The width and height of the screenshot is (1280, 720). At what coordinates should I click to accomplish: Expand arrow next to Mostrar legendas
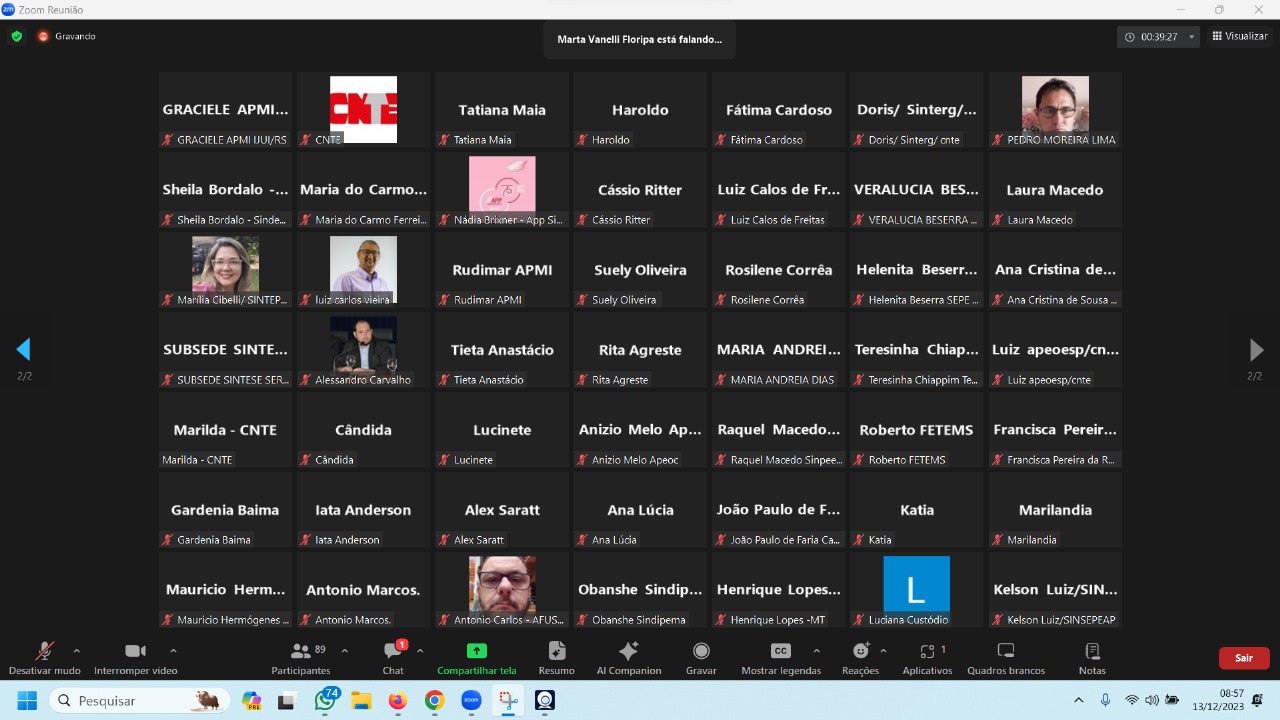tap(817, 650)
